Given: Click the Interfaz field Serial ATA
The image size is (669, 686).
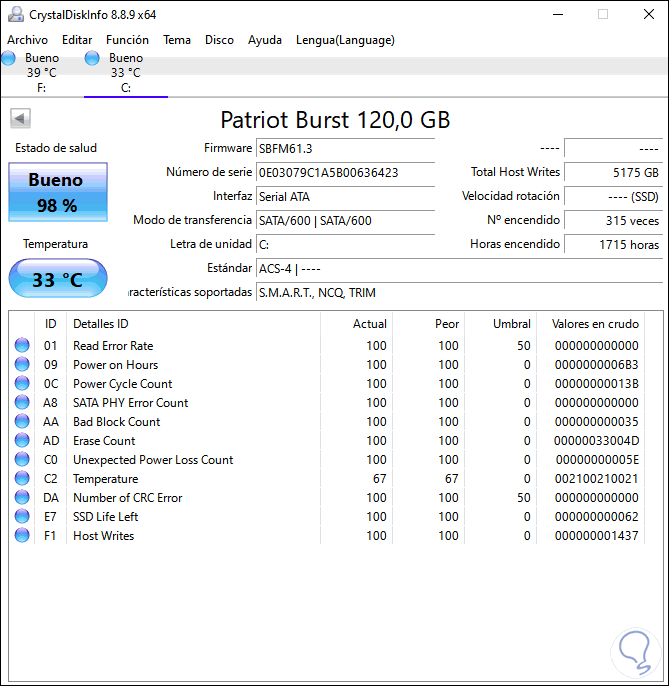Looking at the screenshot, I should (345, 196).
